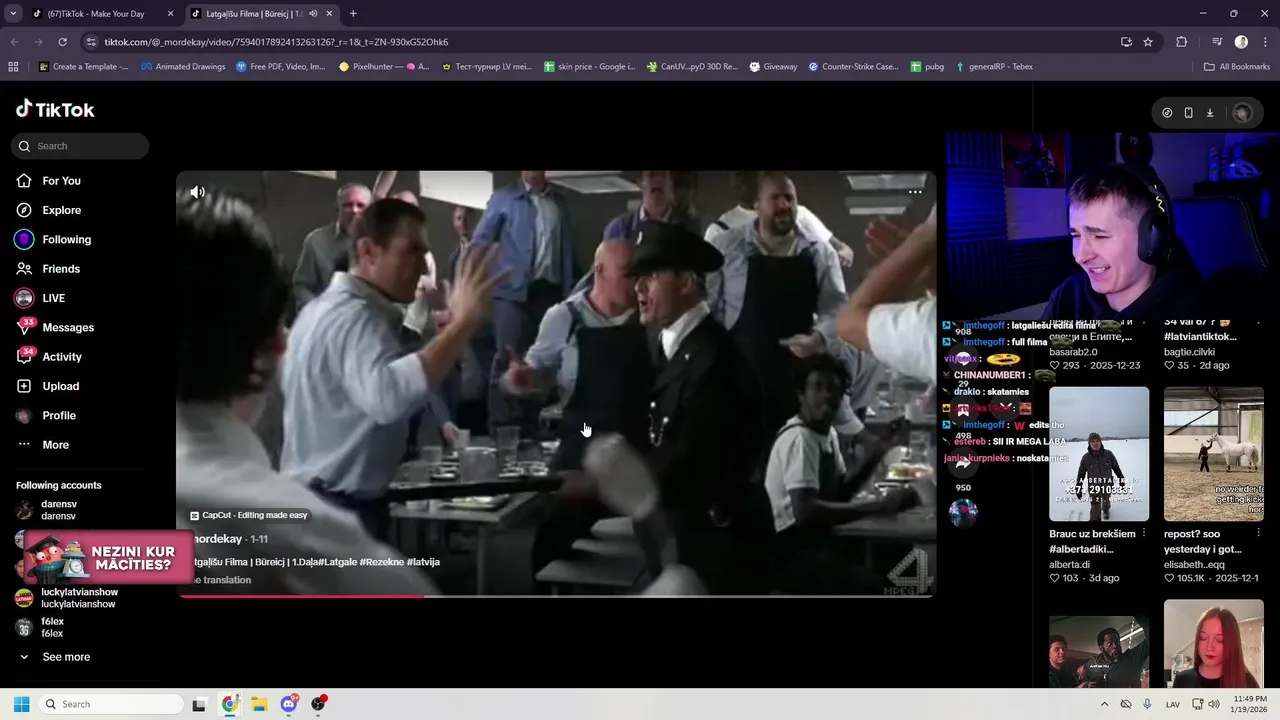Open the Chrome apps grid icon
The width and height of the screenshot is (1280, 720).
(x=13, y=67)
